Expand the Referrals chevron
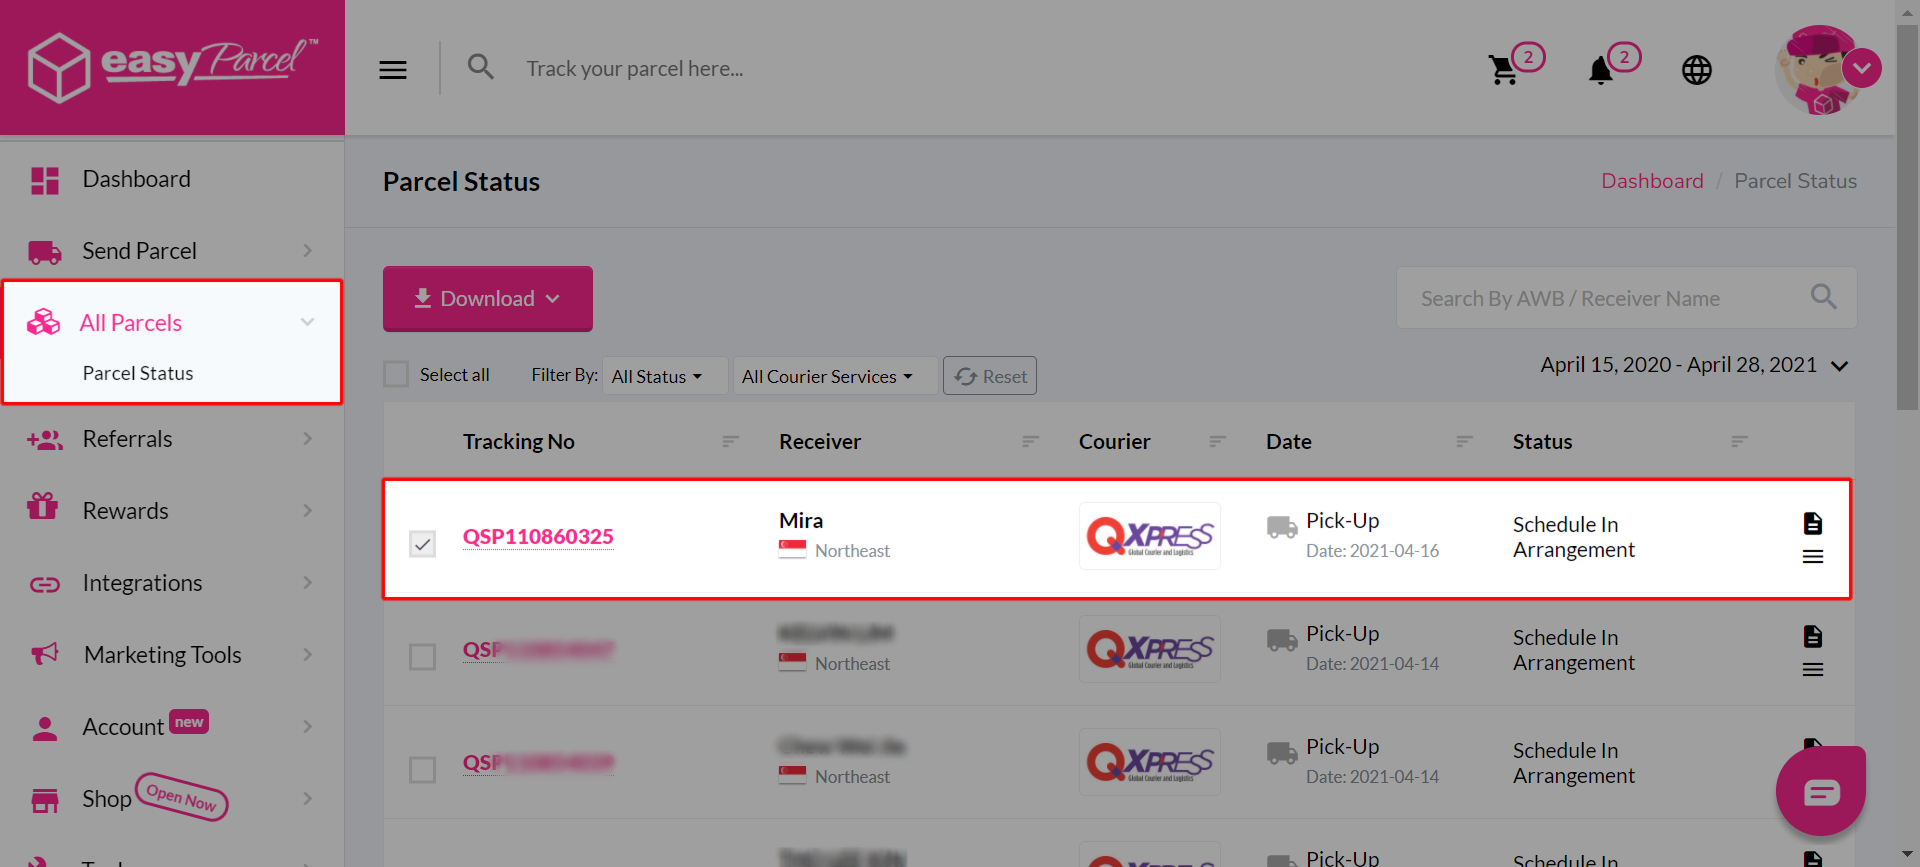This screenshot has width=1920, height=867. tap(308, 439)
